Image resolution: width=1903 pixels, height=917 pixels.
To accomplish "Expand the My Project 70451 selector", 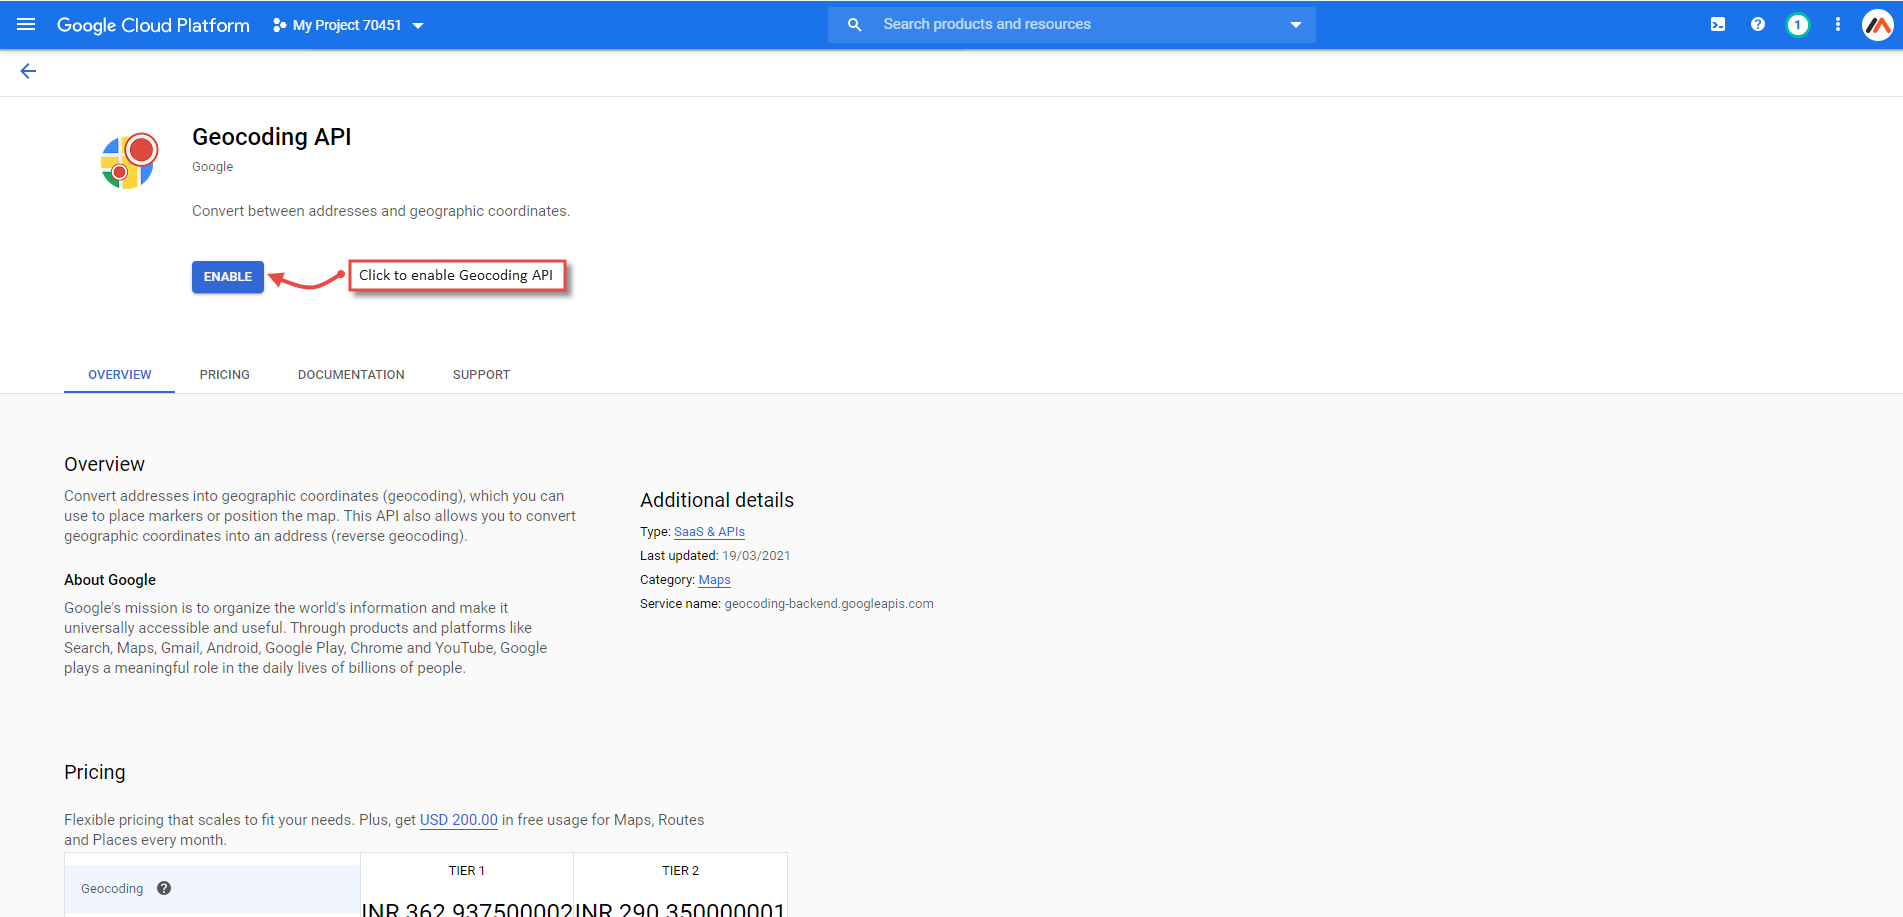I will pyautogui.click(x=349, y=25).
